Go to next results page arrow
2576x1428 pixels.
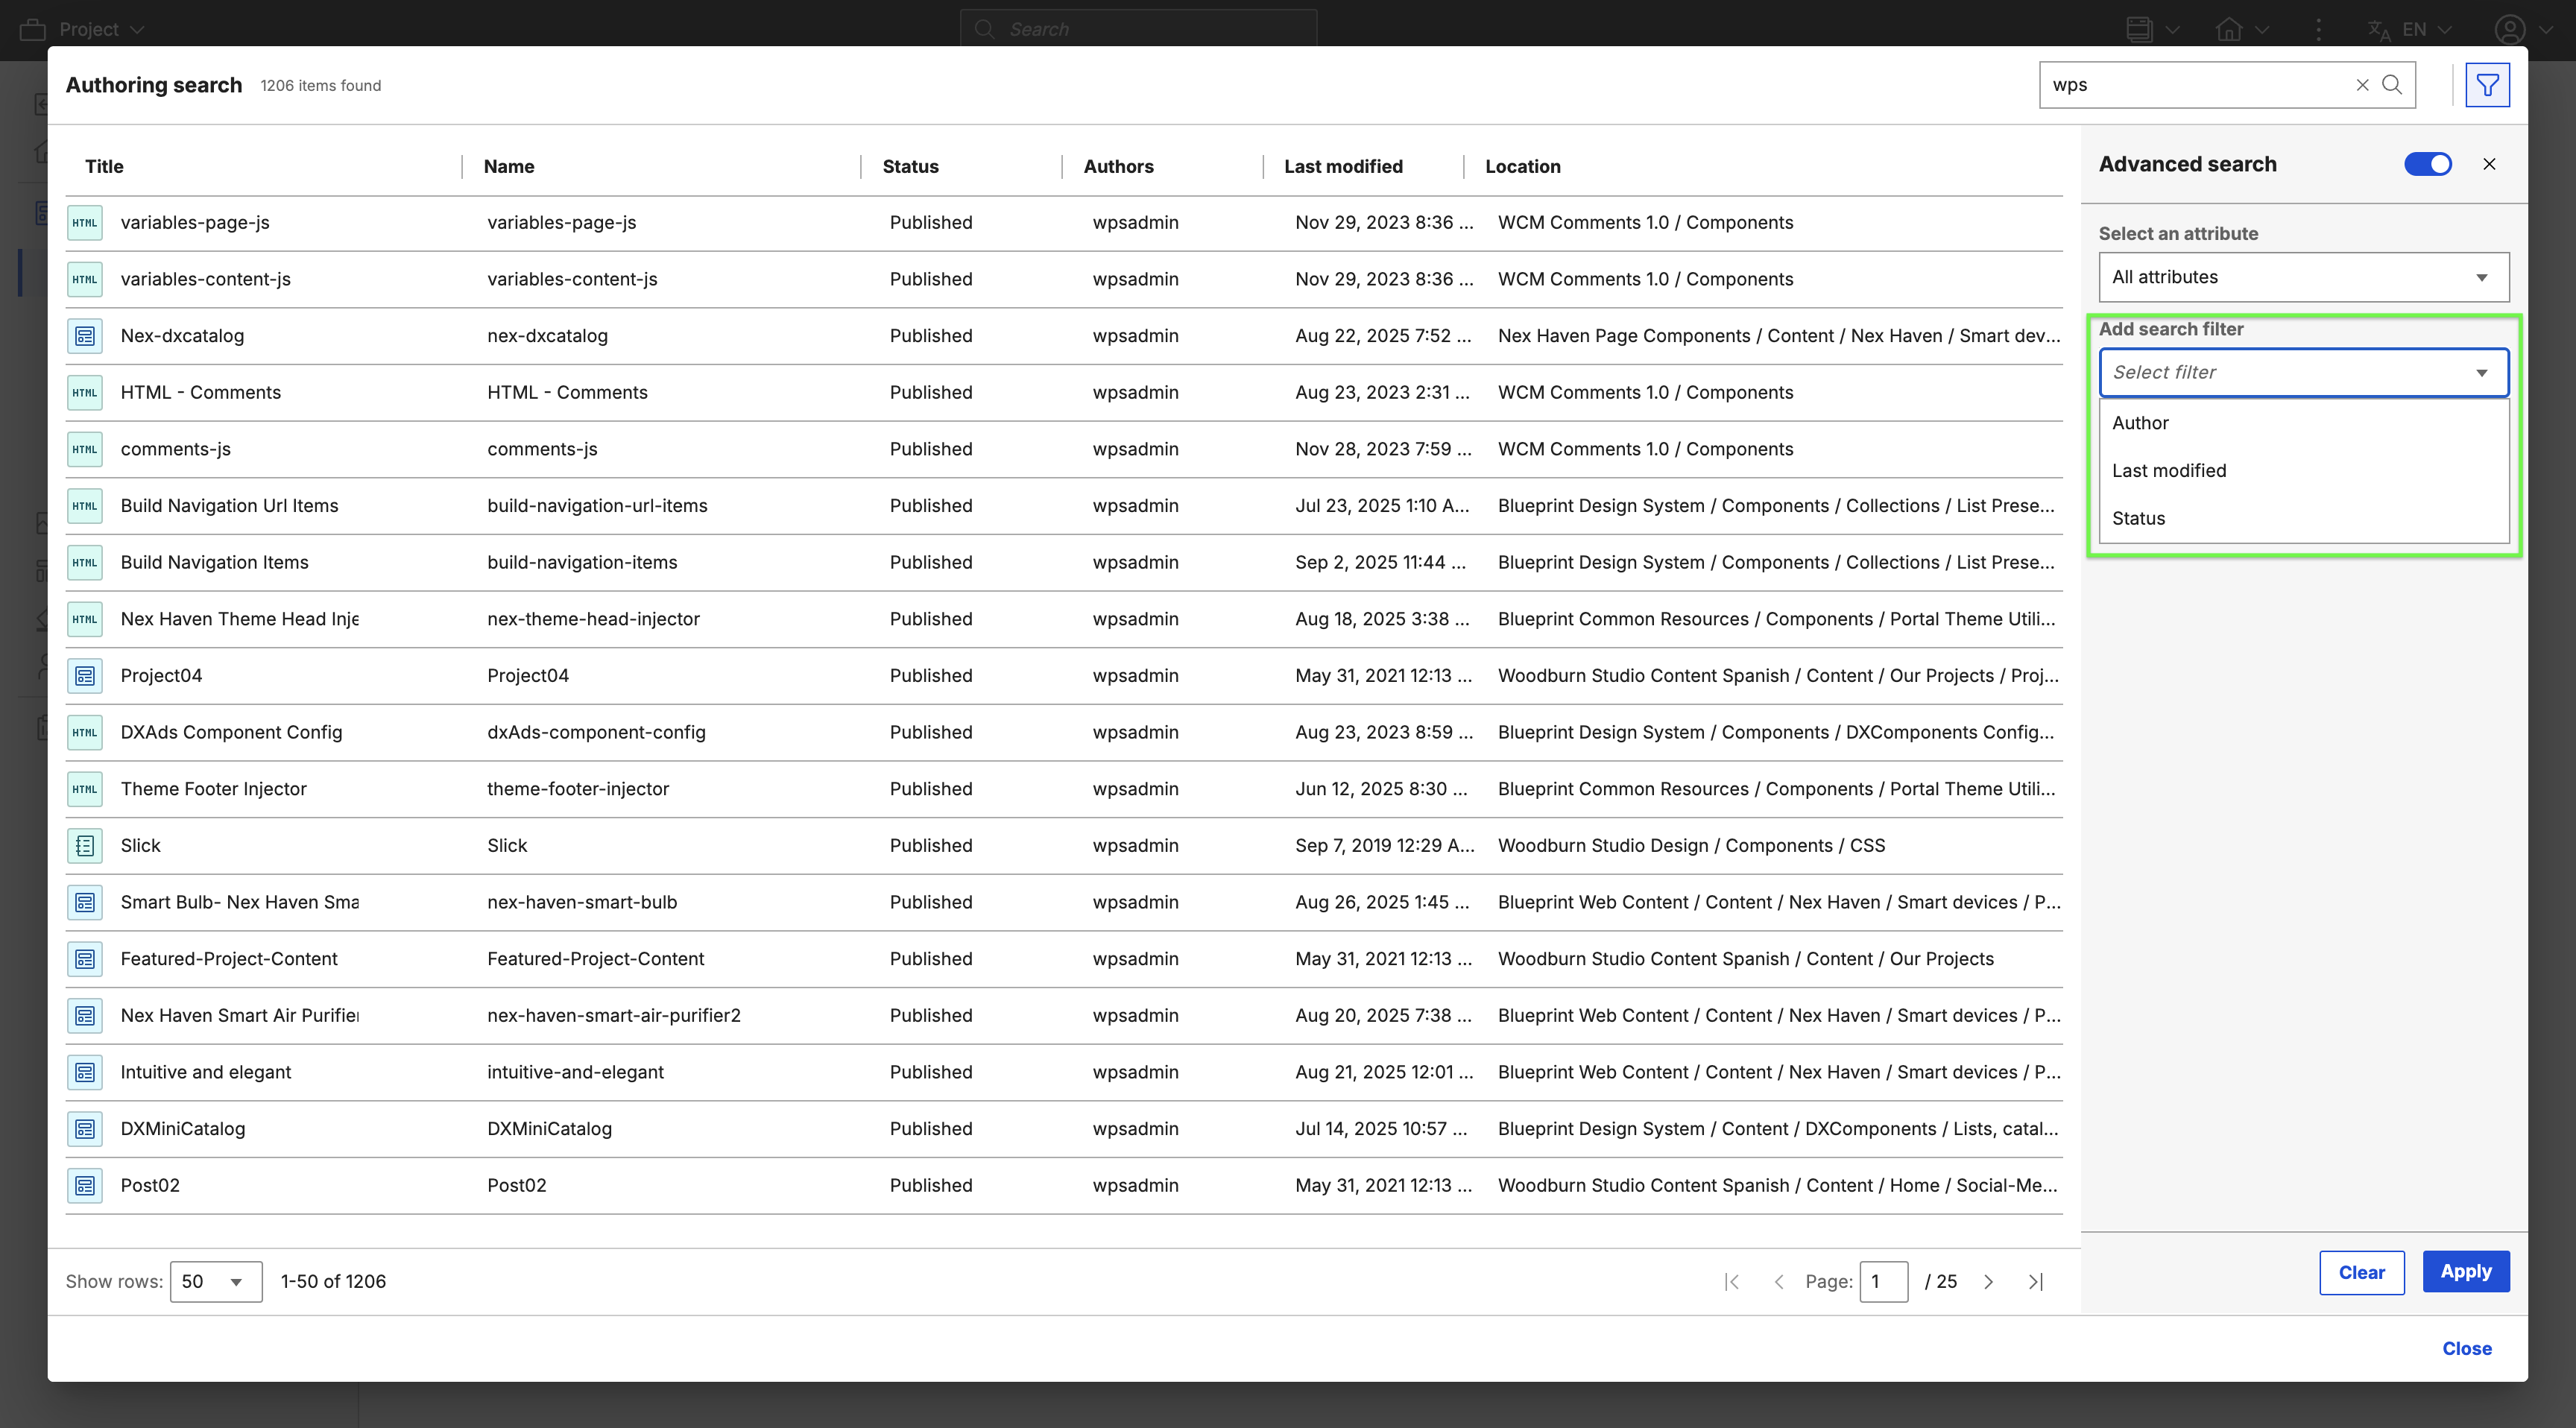(x=1988, y=1282)
